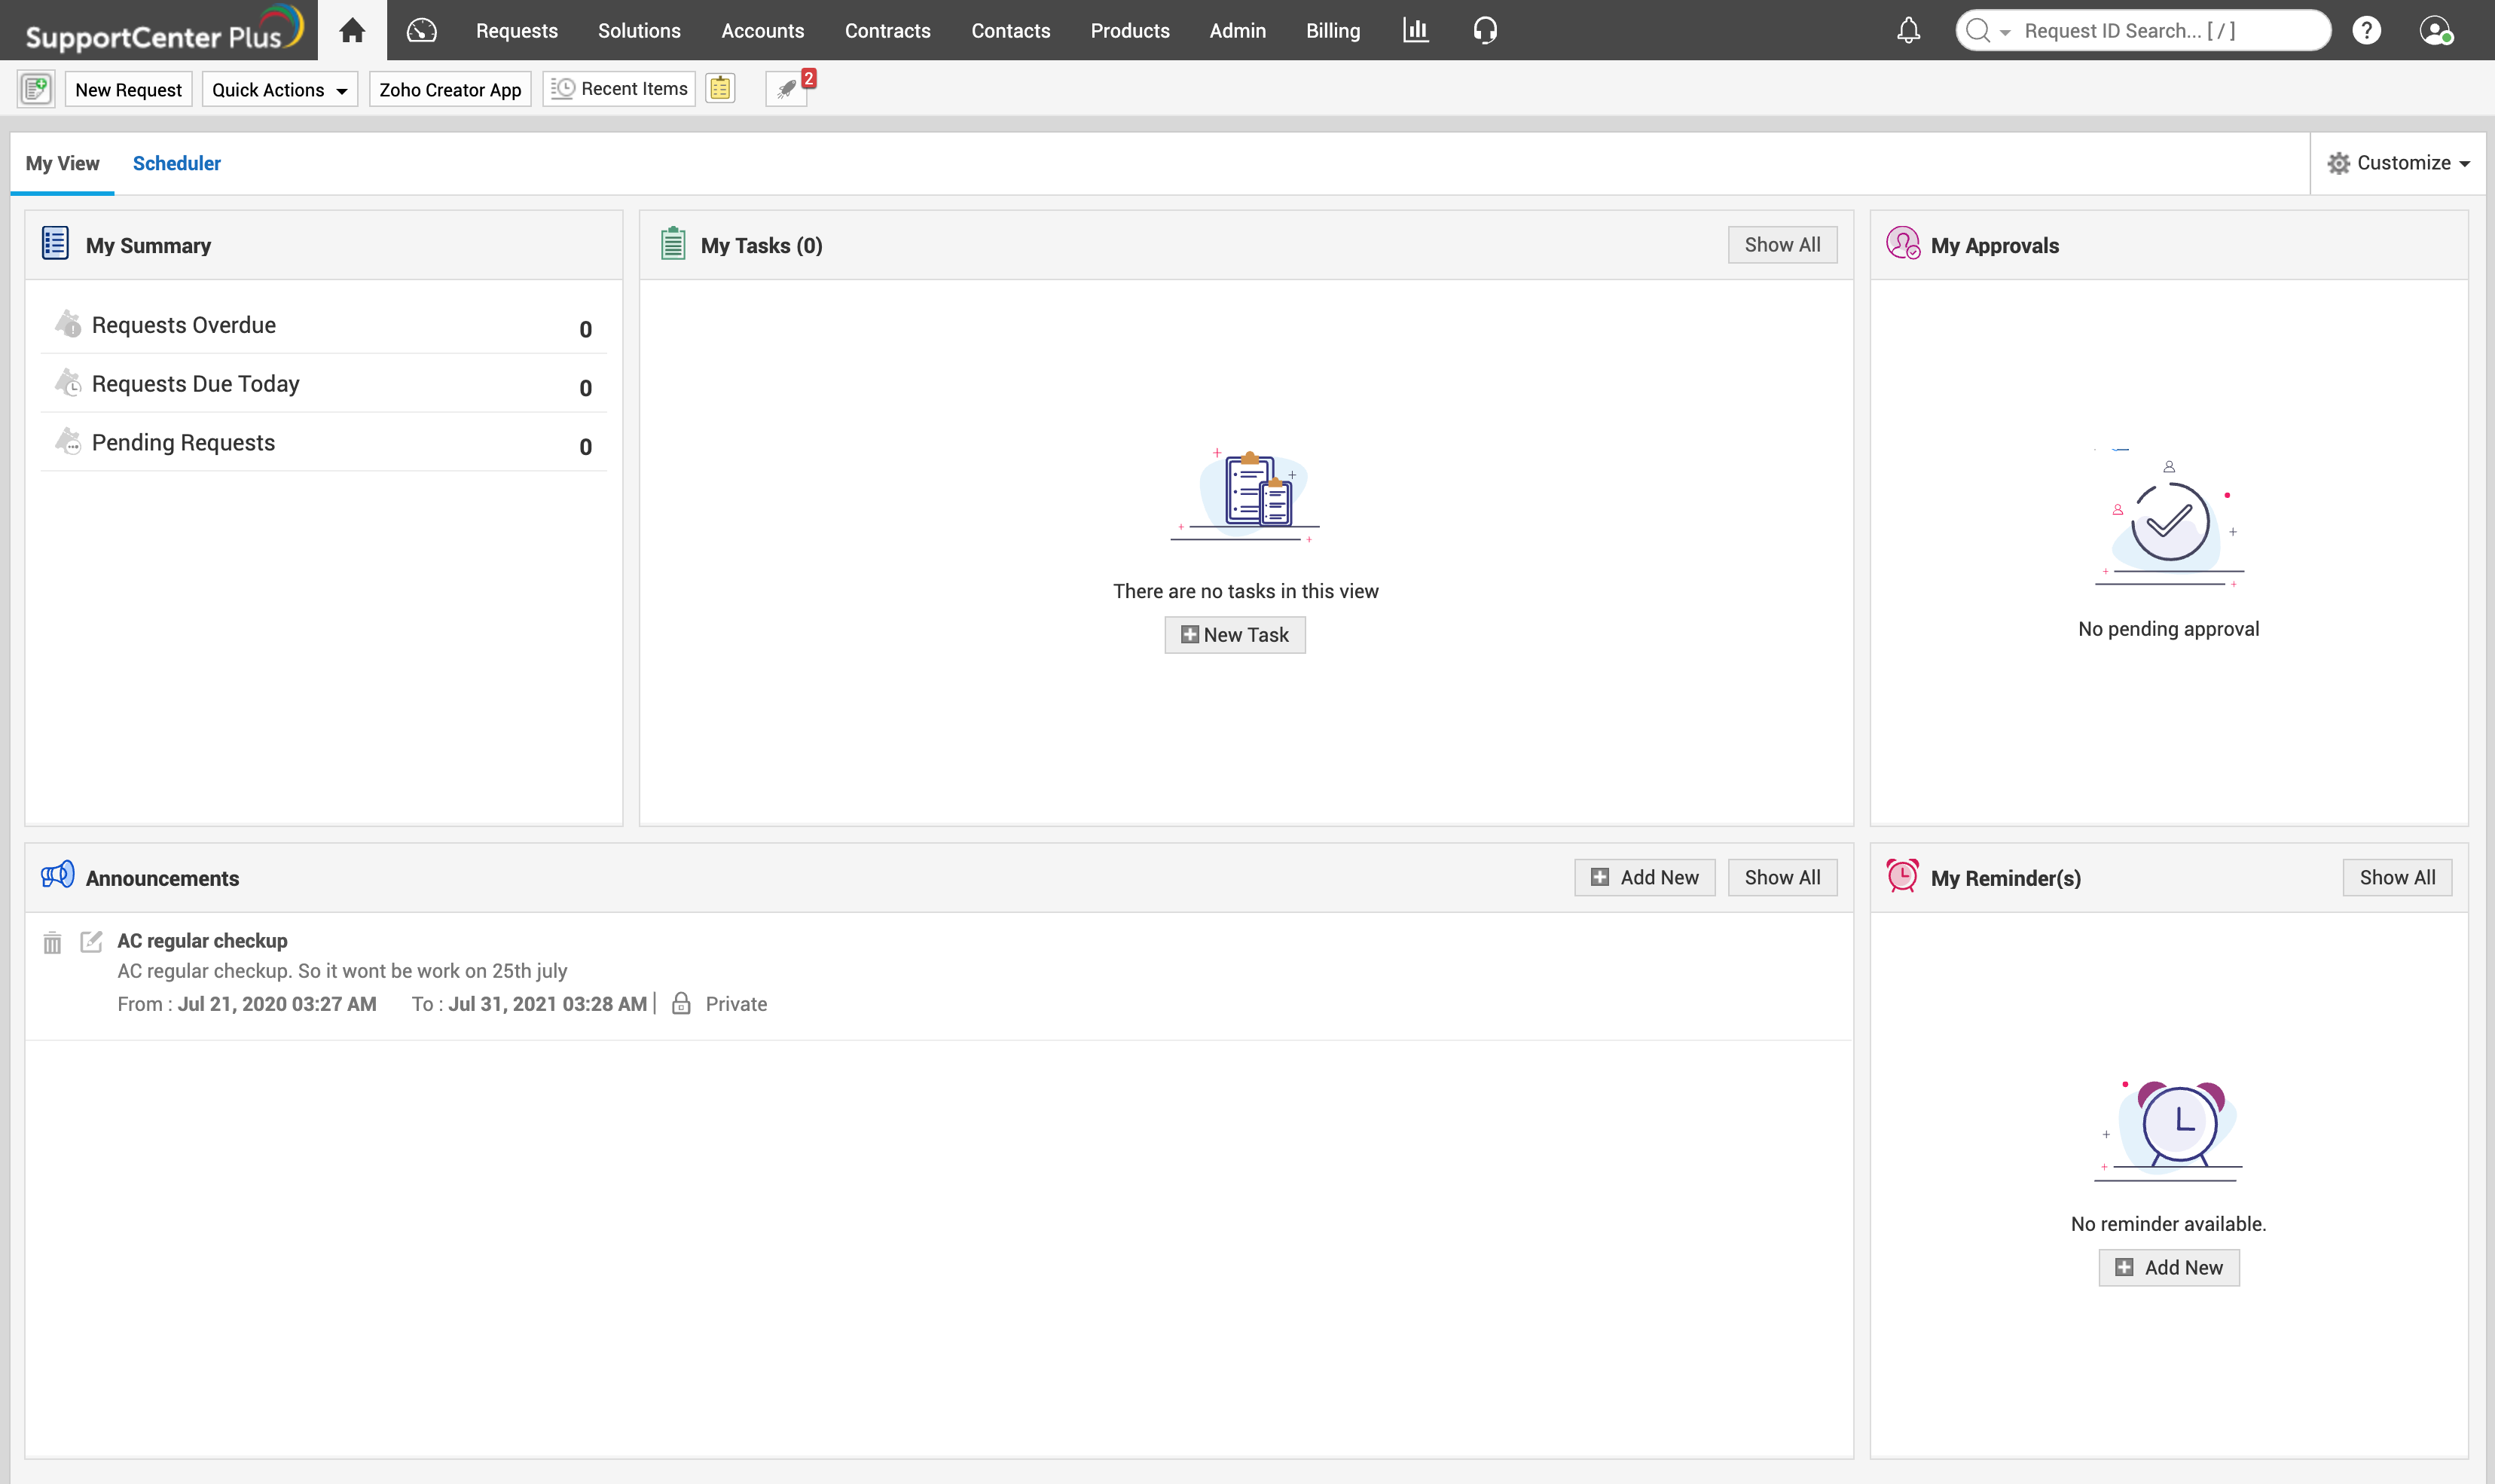2495x1484 pixels.
Task: Open the dashboard gauge icon
Action: (x=421, y=30)
